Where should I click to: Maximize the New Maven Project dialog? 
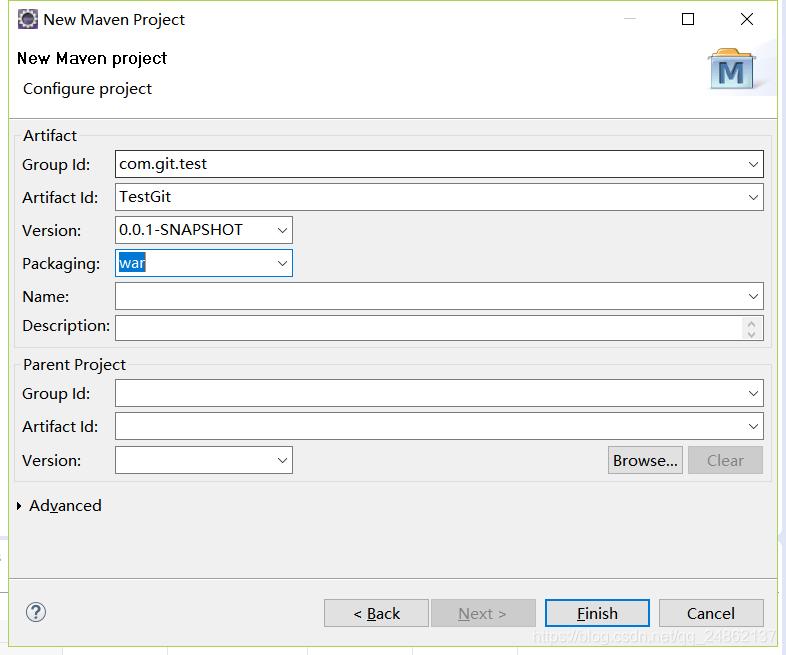pyautogui.click(x=688, y=19)
